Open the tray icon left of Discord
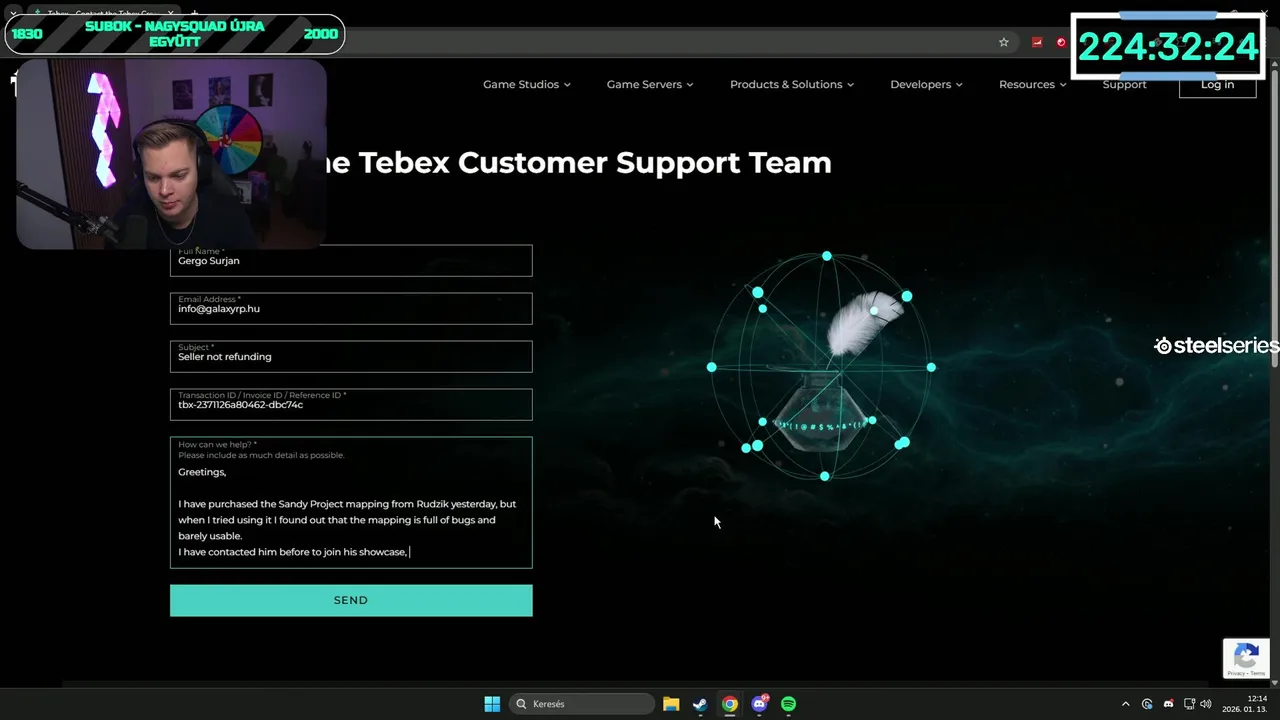Viewport: 1280px width, 720px height. (x=1147, y=704)
